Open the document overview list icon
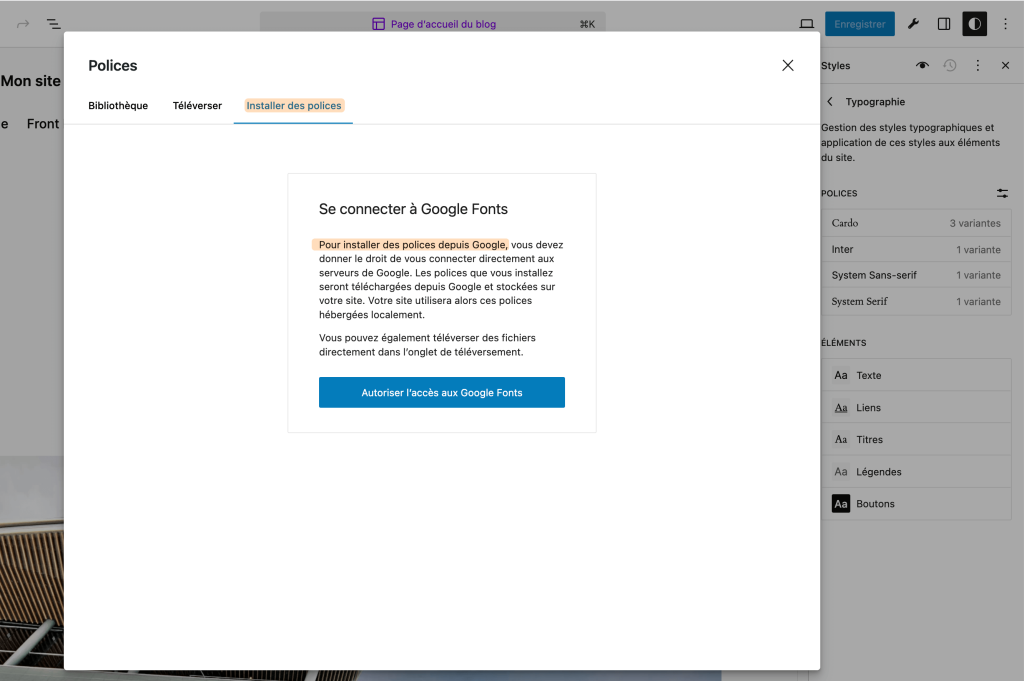The image size is (1024, 681). (54, 24)
